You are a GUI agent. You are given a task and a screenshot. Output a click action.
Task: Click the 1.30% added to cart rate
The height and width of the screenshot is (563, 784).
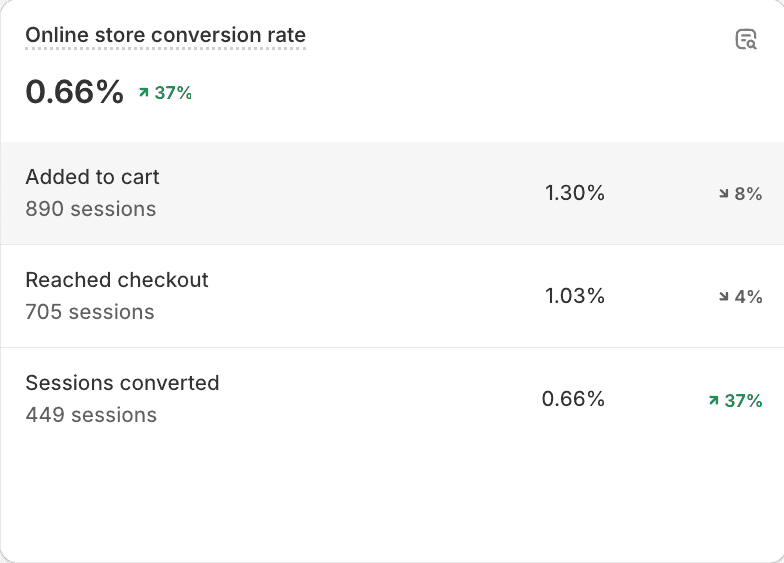coord(574,193)
